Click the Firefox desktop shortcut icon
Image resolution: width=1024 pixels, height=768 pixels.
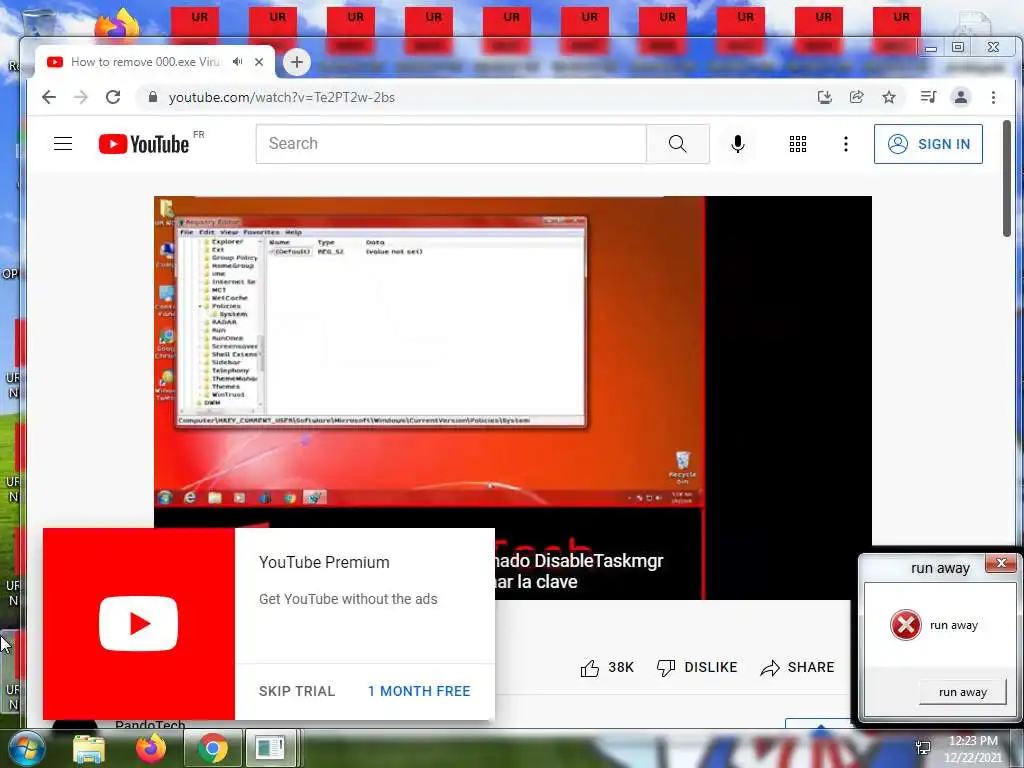pos(118,26)
